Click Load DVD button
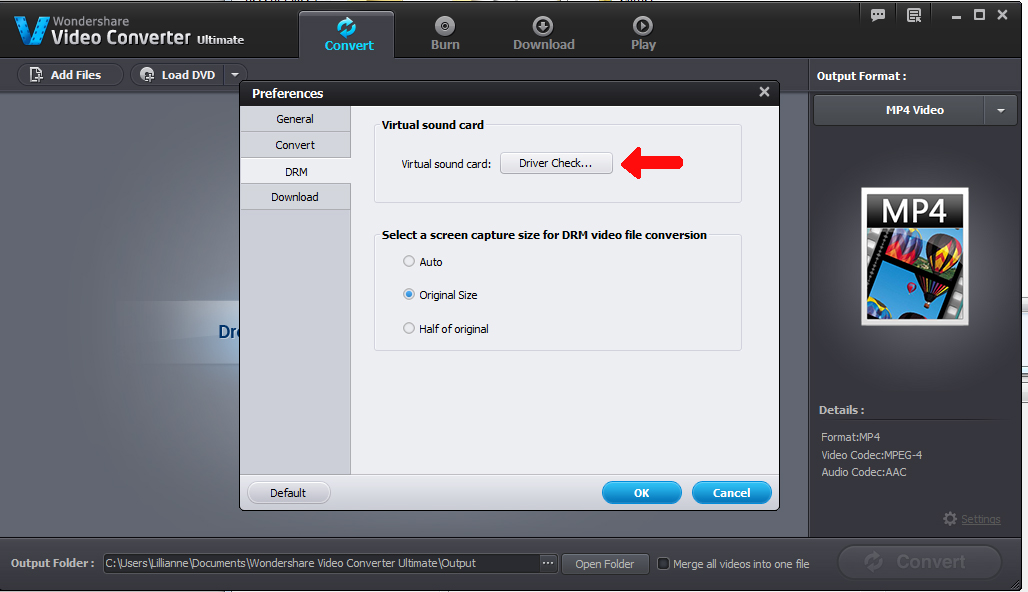This screenshot has height=592, width=1028. click(178, 75)
